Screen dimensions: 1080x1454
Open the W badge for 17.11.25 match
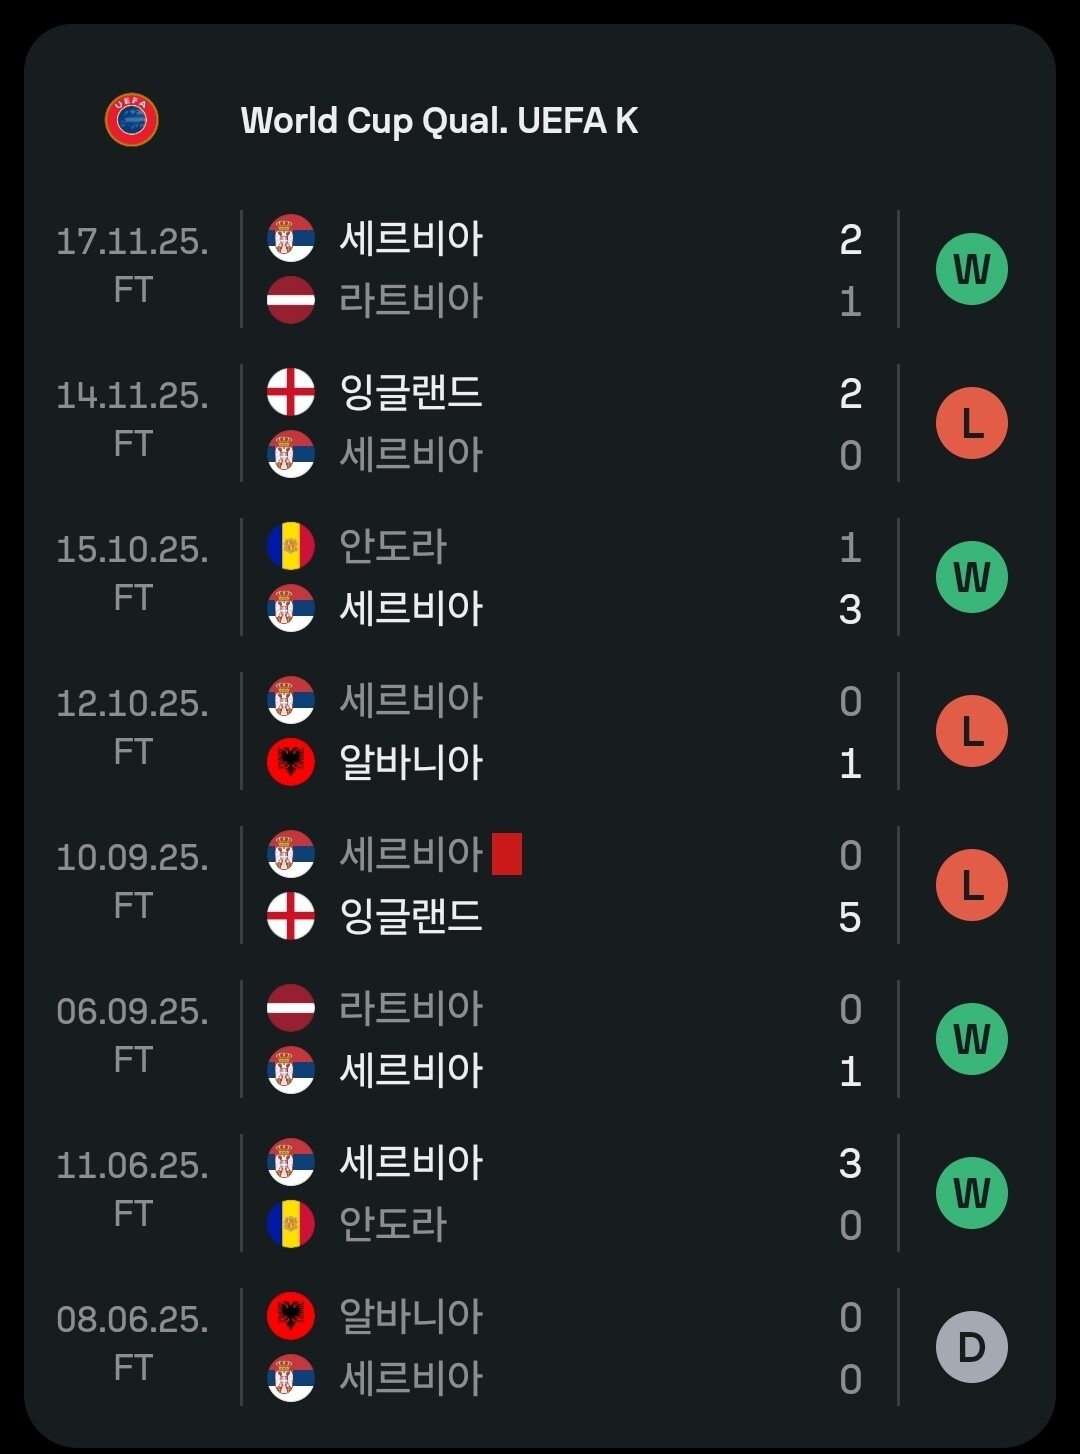click(972, 269)
